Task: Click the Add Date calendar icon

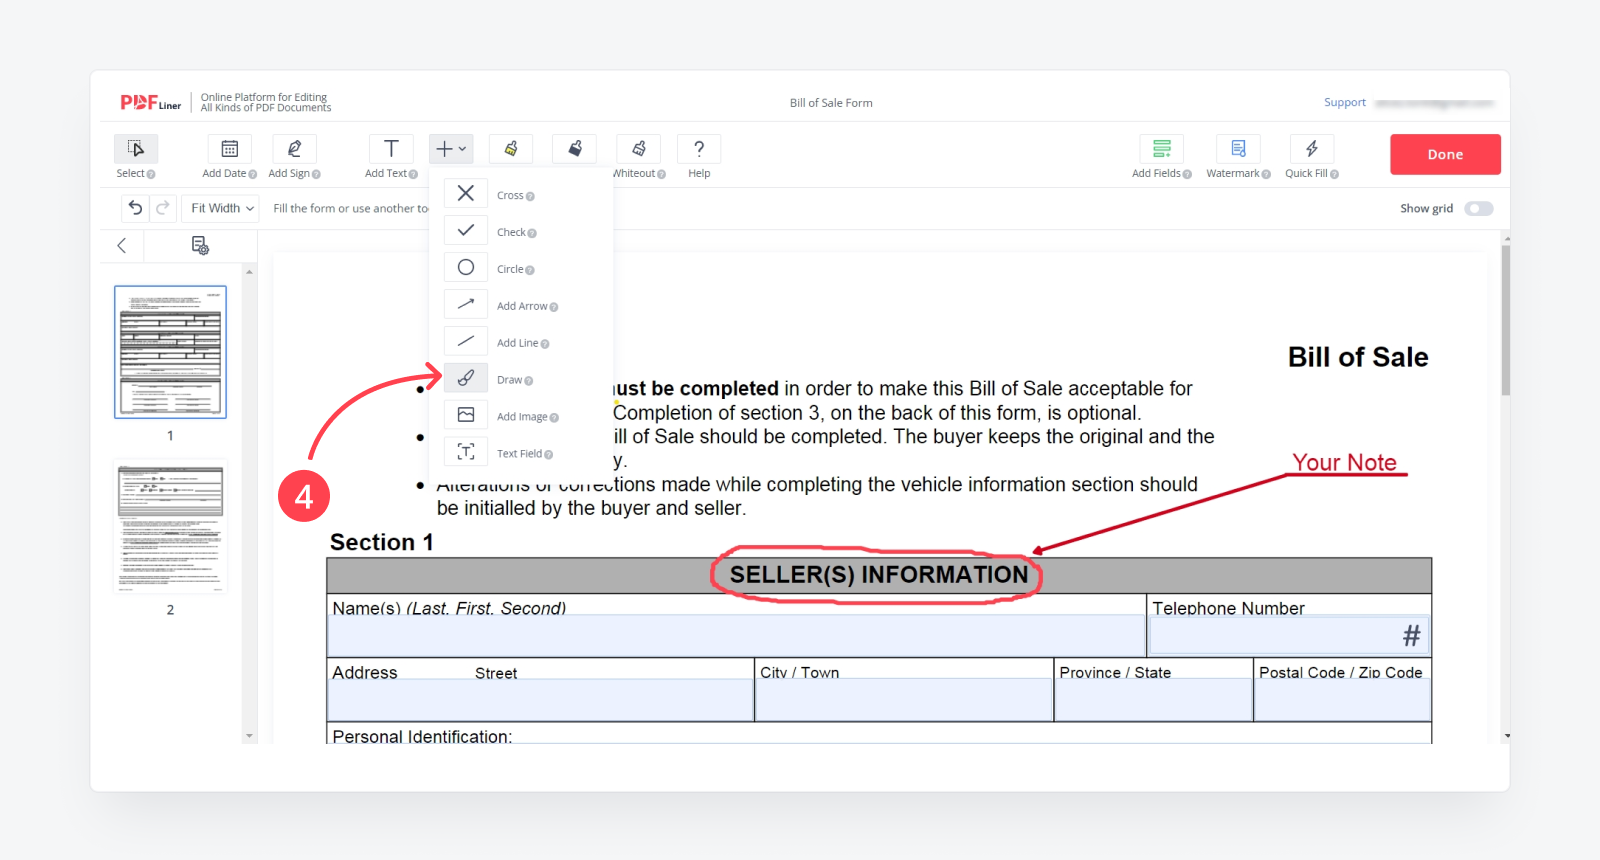Action: pos(229,149)
